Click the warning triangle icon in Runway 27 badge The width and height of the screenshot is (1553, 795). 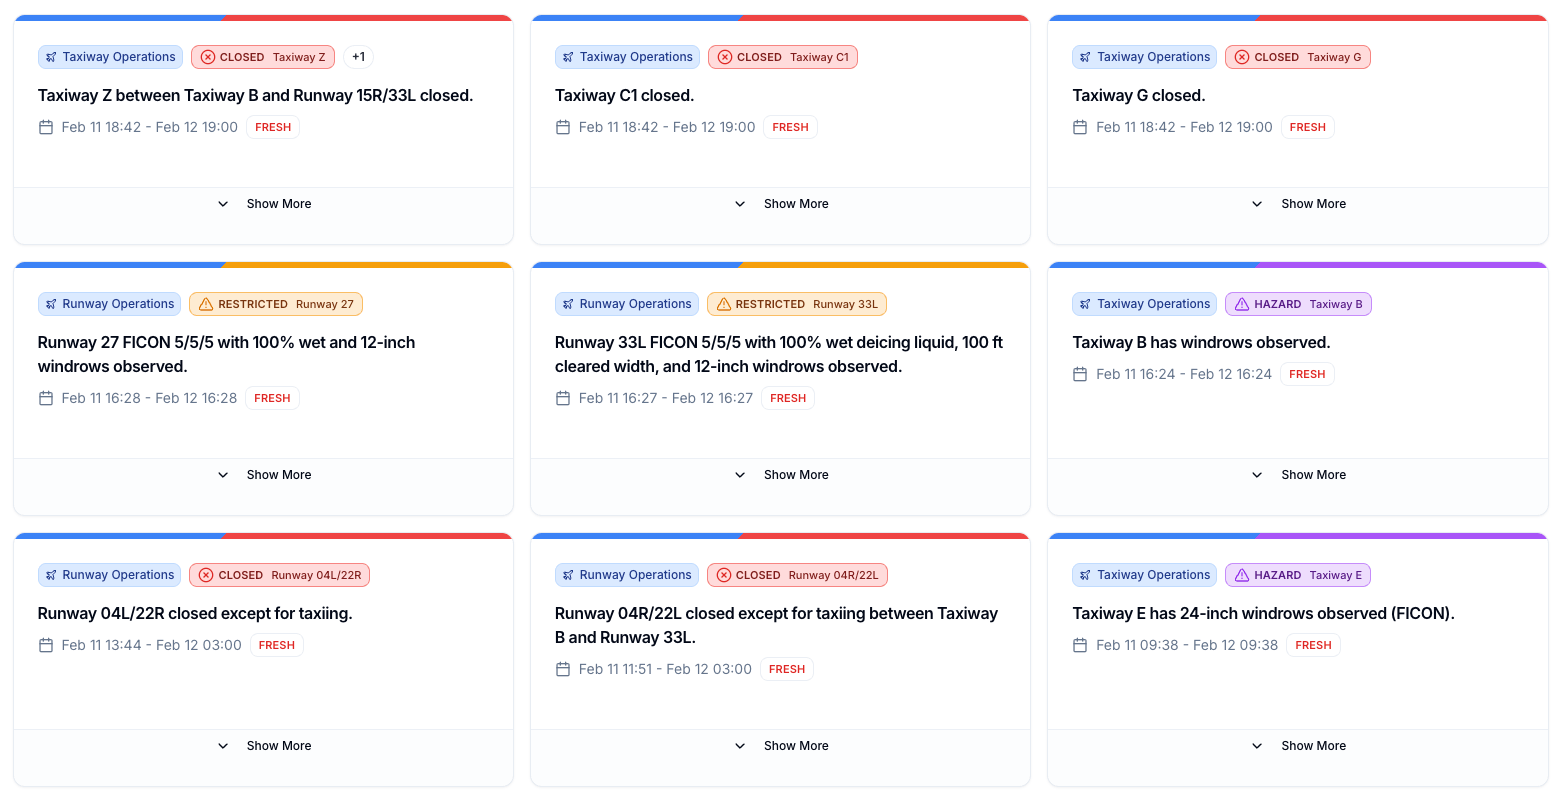pyautogui.click(x=206, y=304)
